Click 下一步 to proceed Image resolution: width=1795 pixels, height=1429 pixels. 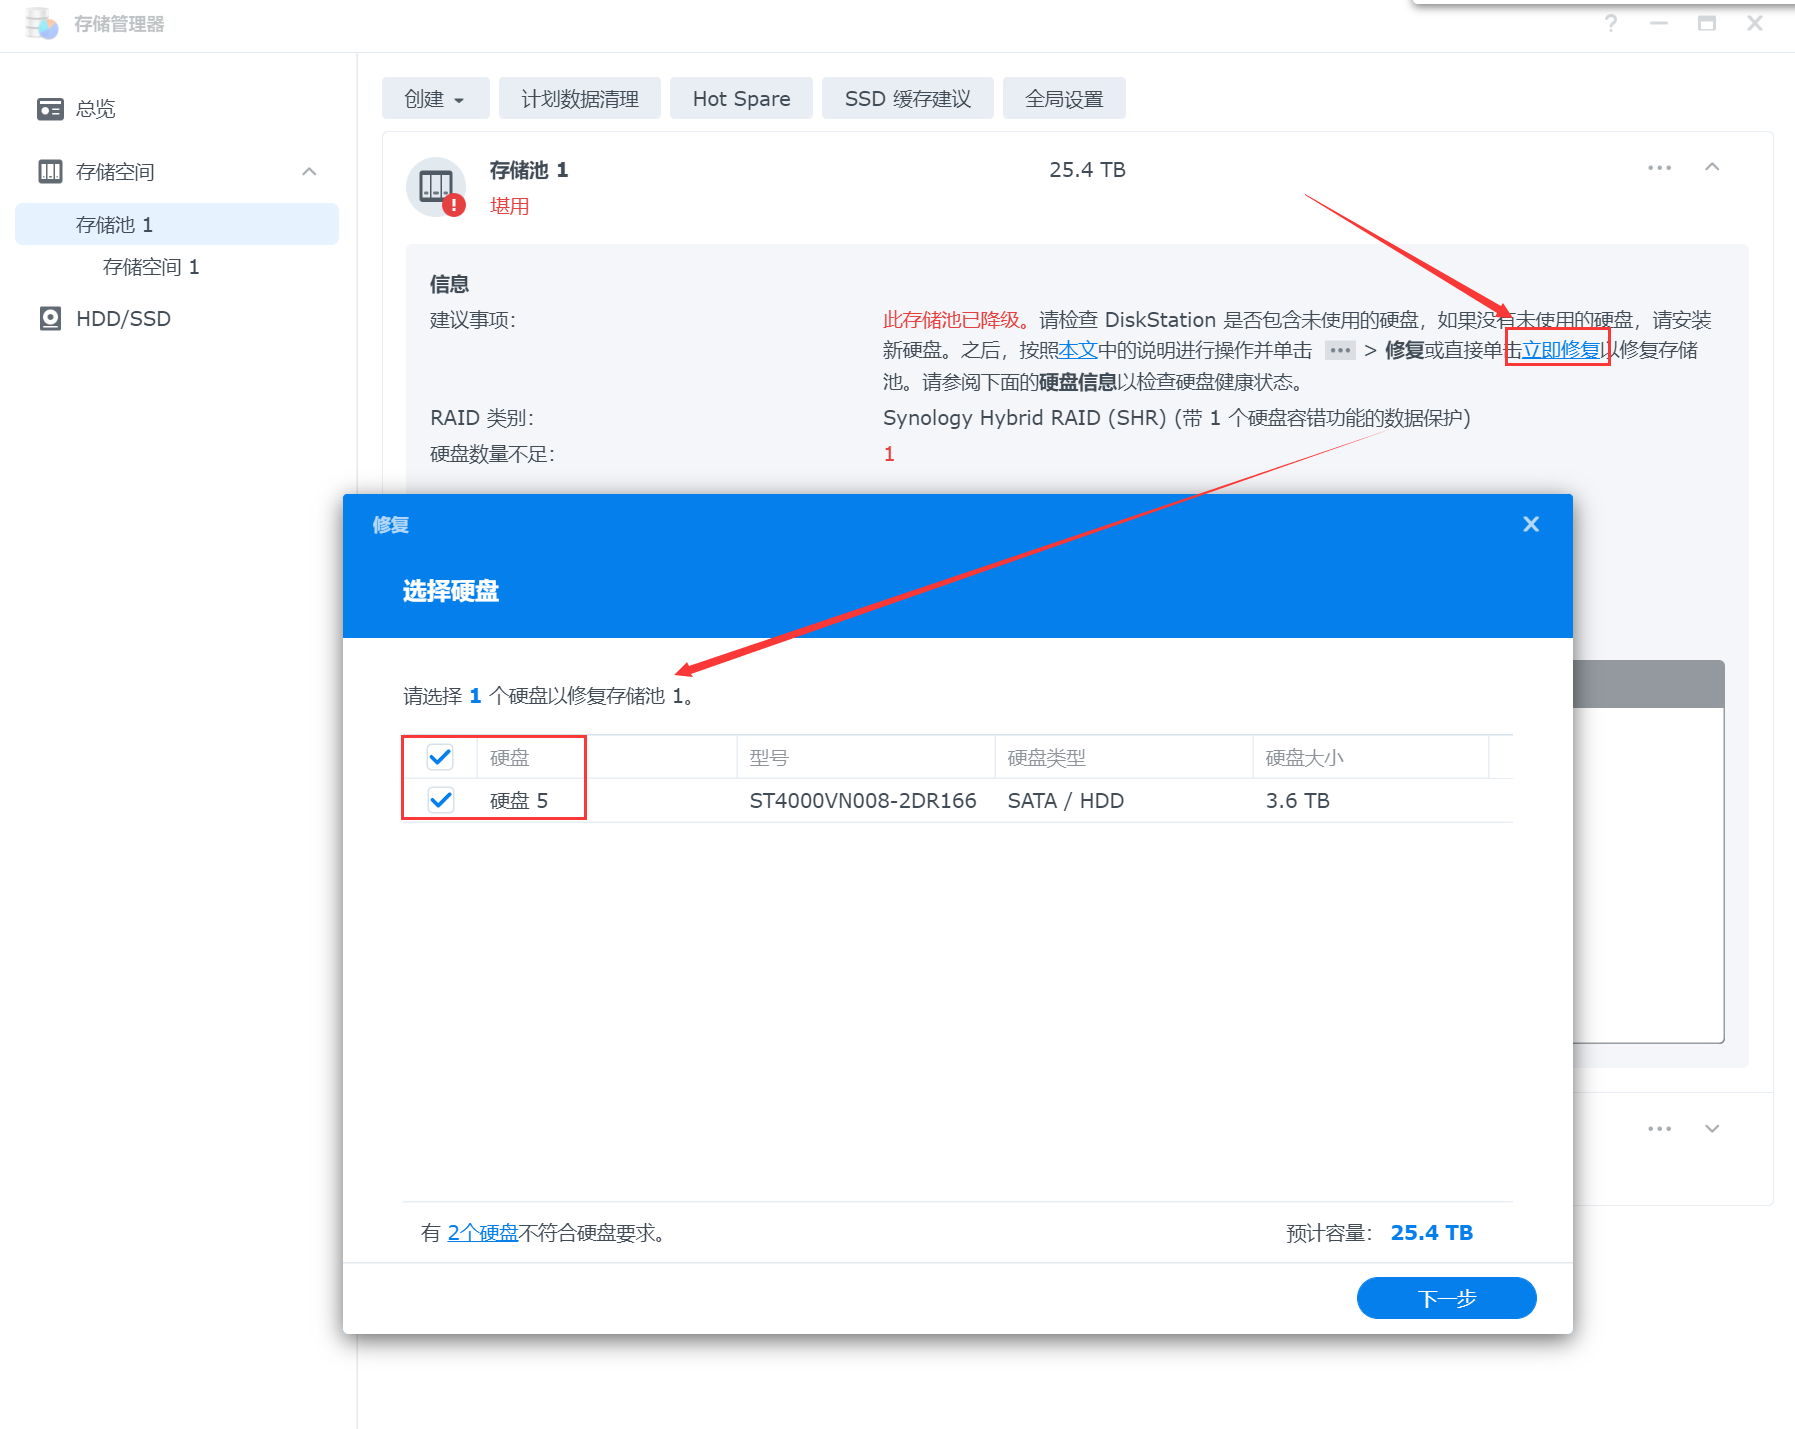click(1446, 1298)
